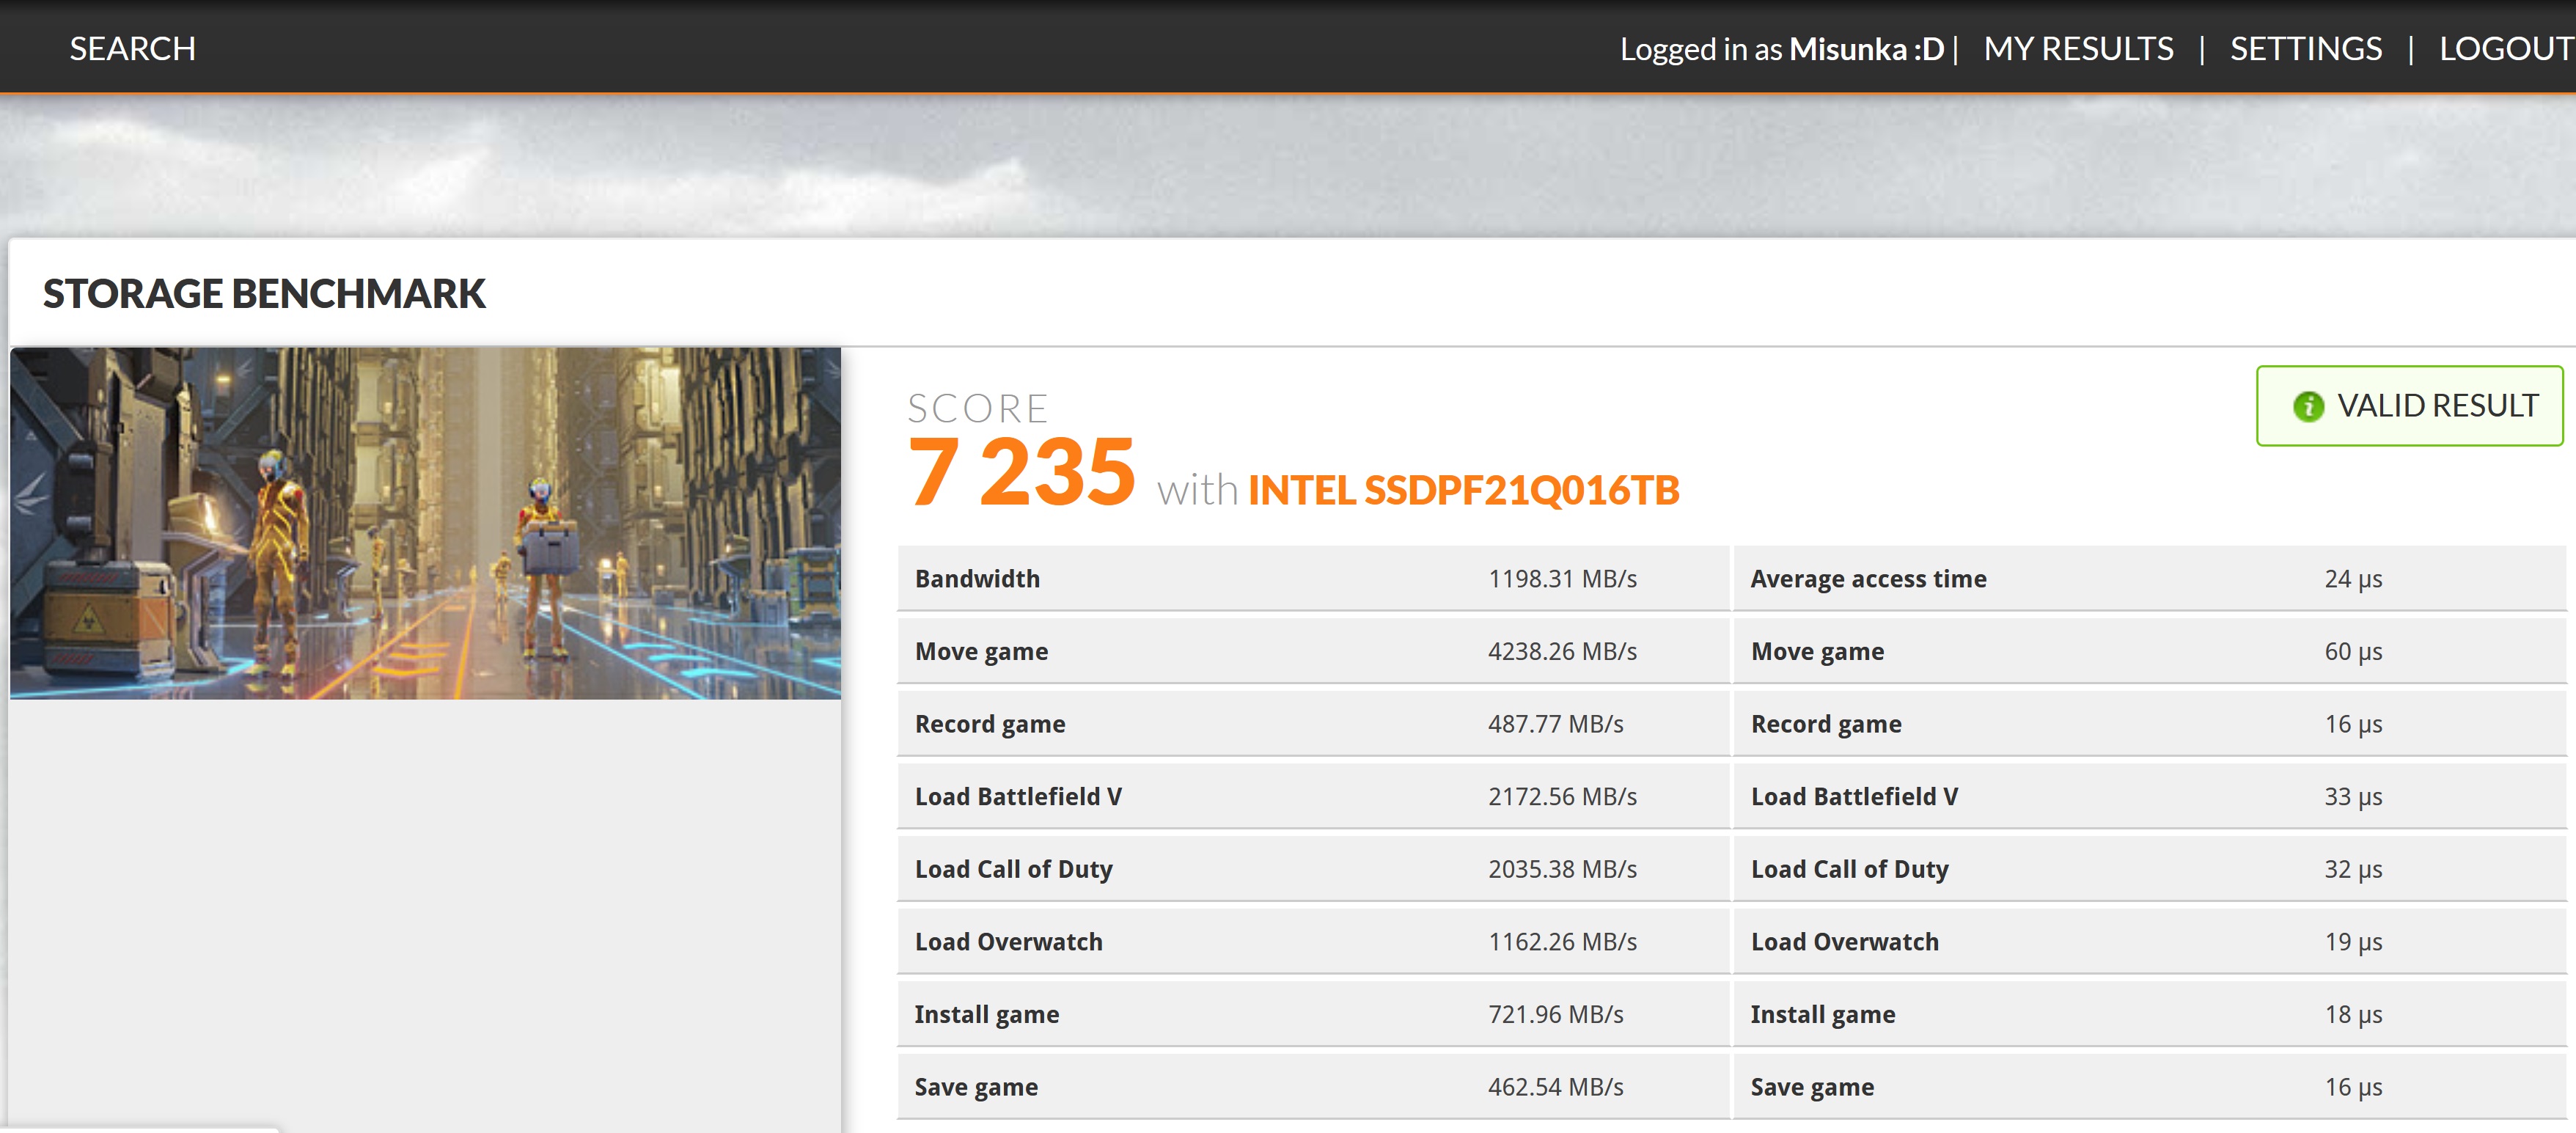Viewport: 2576px width, 1133px height.
Task: Click the Save game access time row
Action: tap(2148, 1087)
